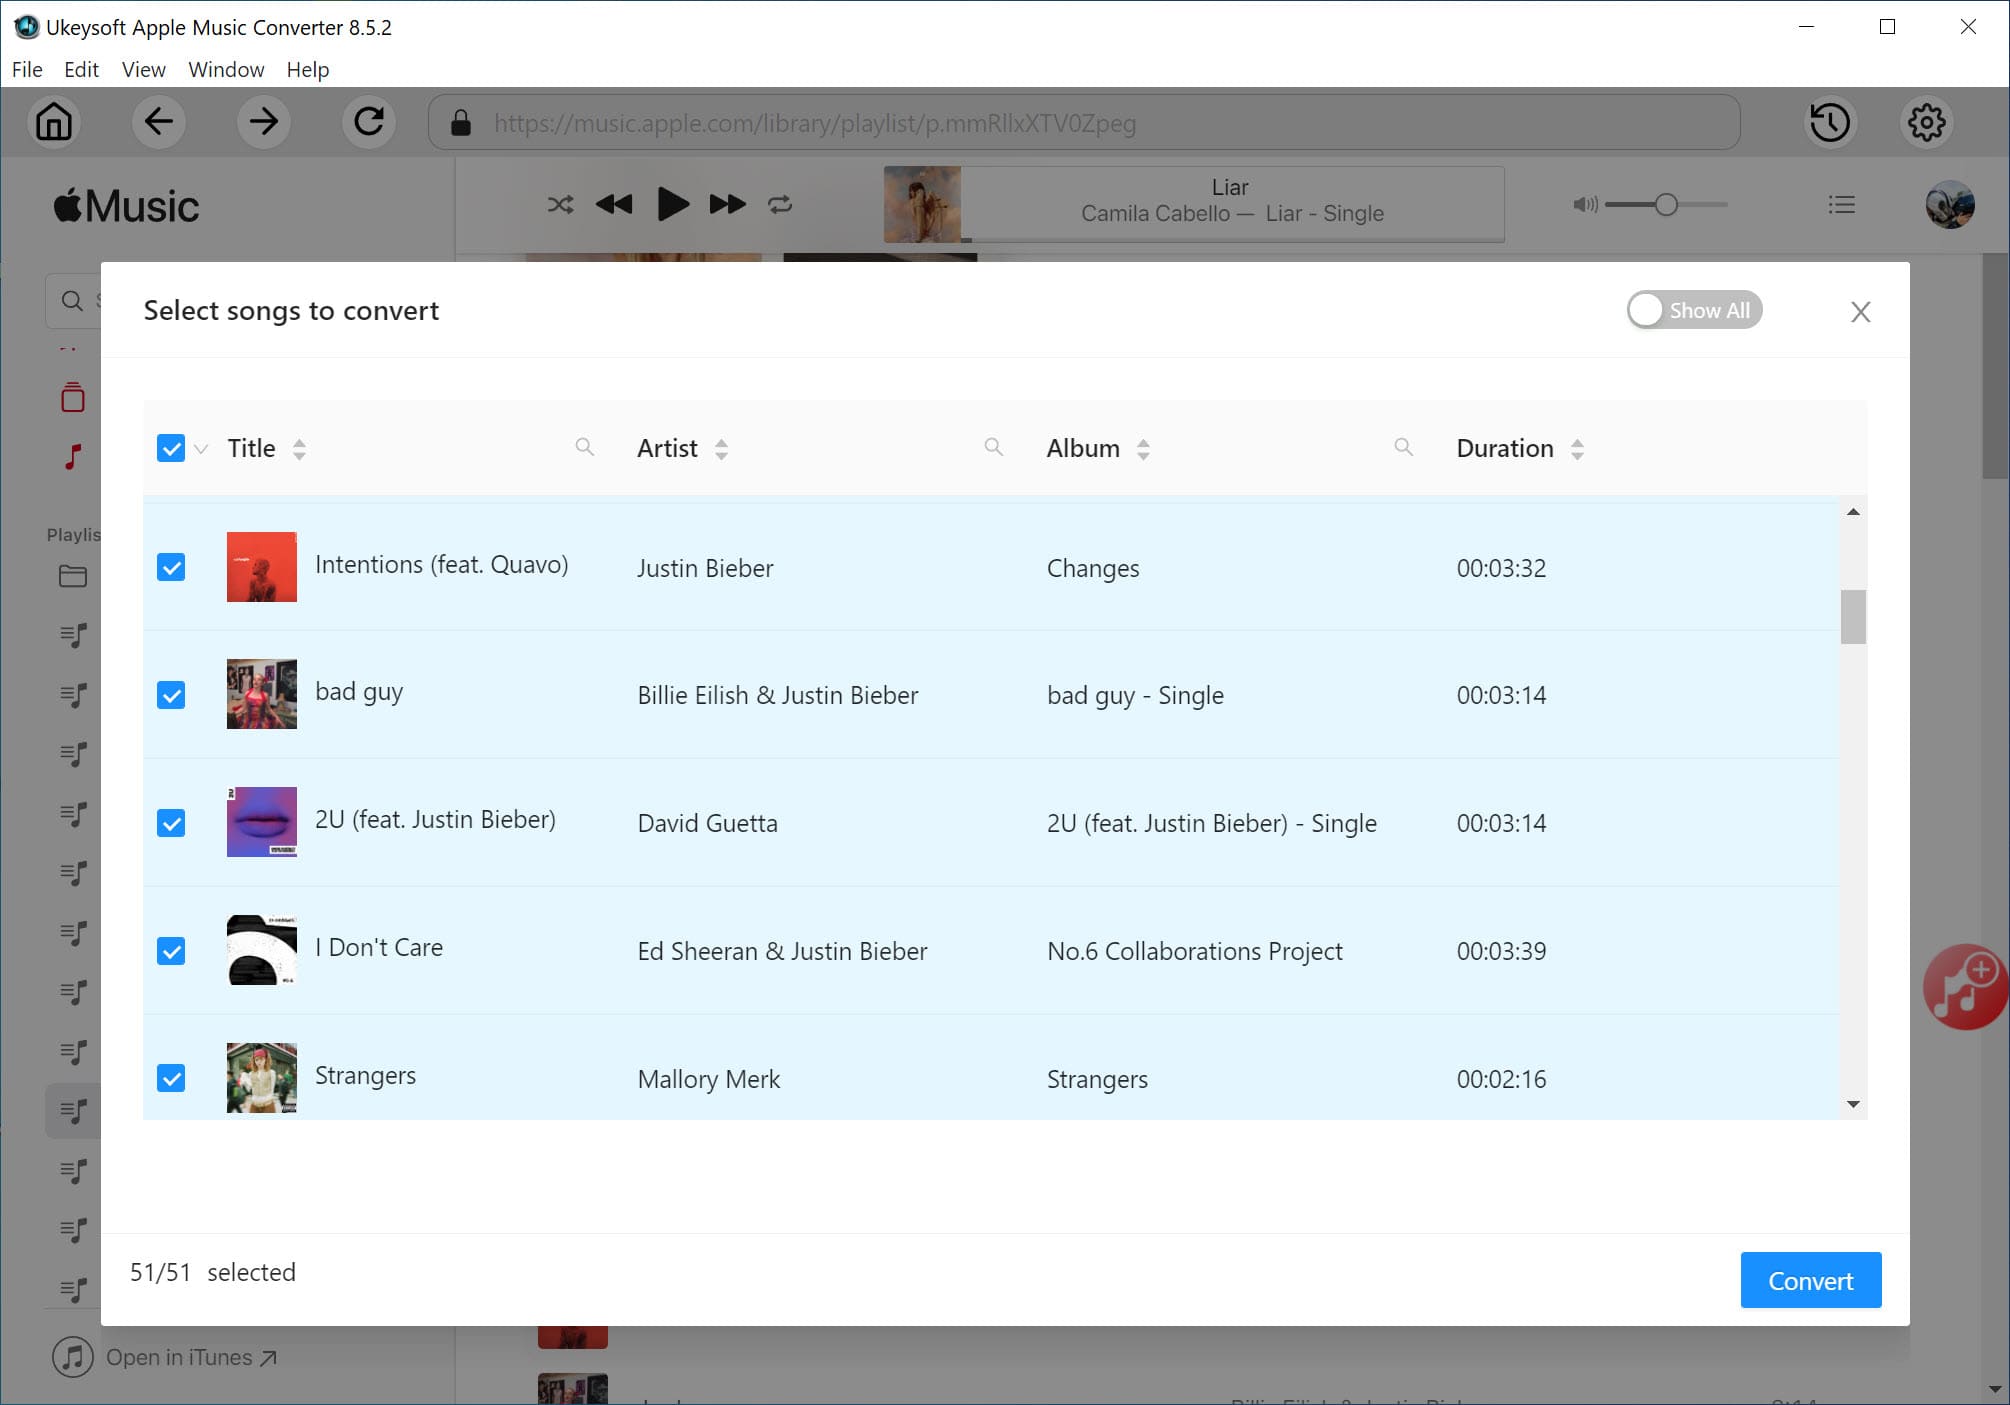Uncheck the I Don't Care checkbox

[171, 951]
